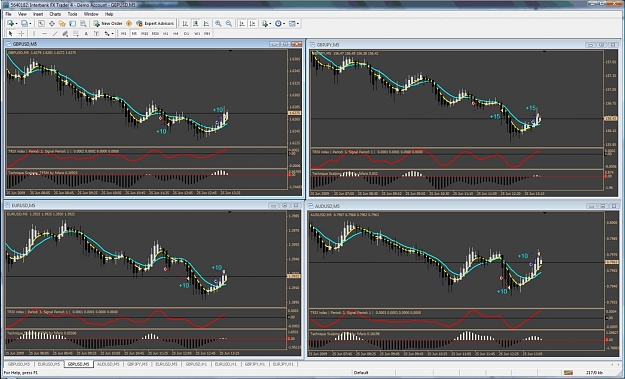
Task: Show the Market Watch panel
Action: (x=41, y=24)
